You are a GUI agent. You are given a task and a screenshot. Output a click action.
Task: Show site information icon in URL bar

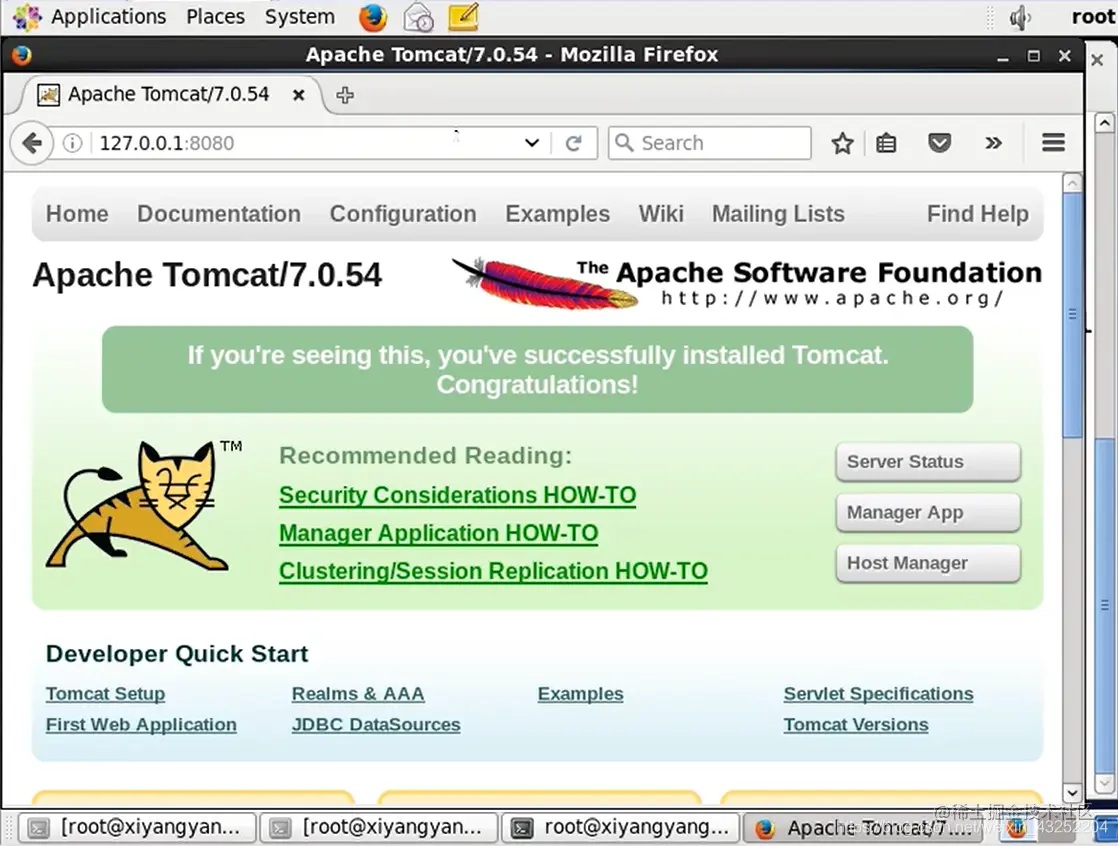point(72,143)
